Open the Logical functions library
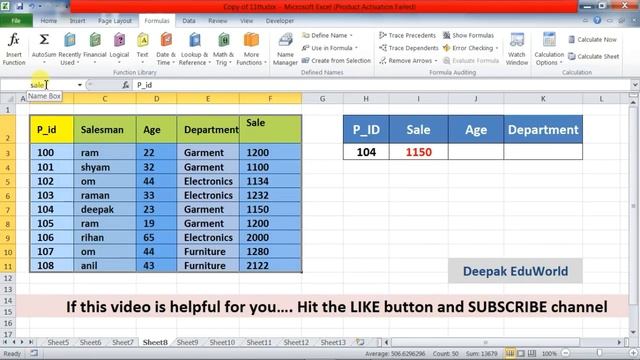Screen dimensions: 640x360 pyautogui.click(x=119, y=49)
